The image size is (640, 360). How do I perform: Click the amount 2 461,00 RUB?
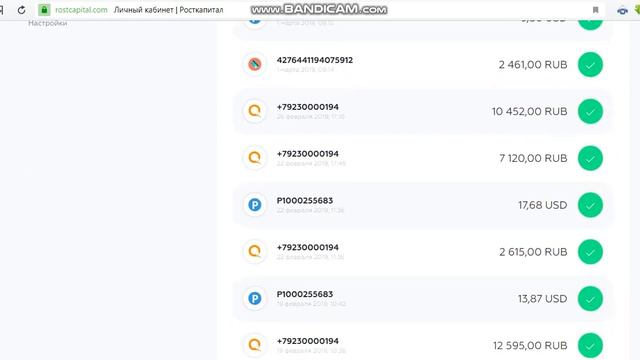(x=533, y=64)
